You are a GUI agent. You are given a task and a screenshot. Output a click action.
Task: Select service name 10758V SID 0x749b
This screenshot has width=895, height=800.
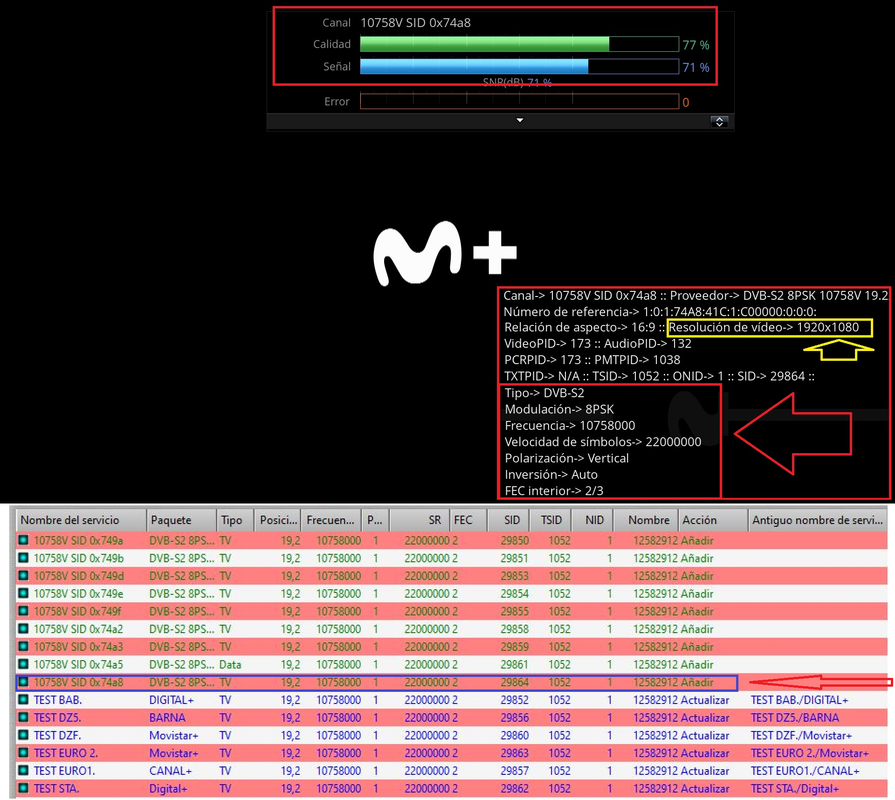[78, 557]
